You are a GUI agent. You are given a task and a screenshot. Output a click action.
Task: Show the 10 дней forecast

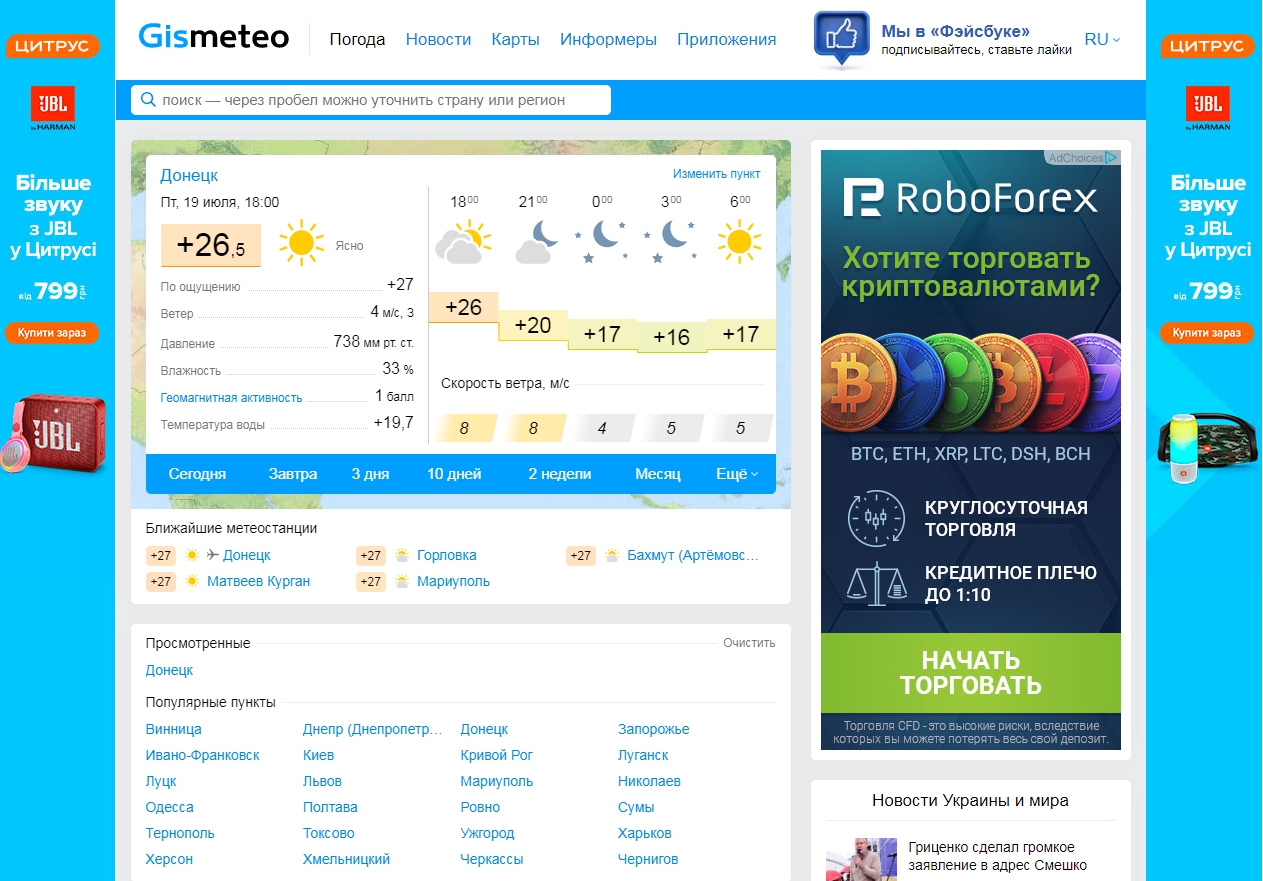click(x=454, y=474)
